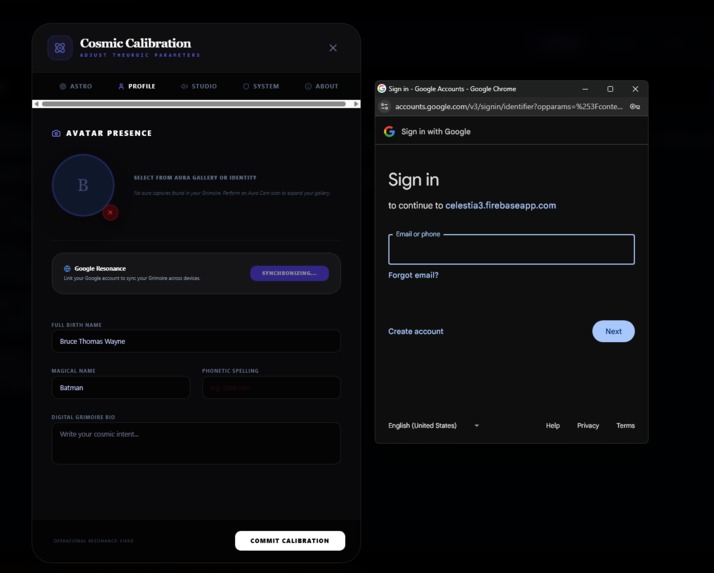
Task: Go to the System tab
Action: click(x=261, y=86)
